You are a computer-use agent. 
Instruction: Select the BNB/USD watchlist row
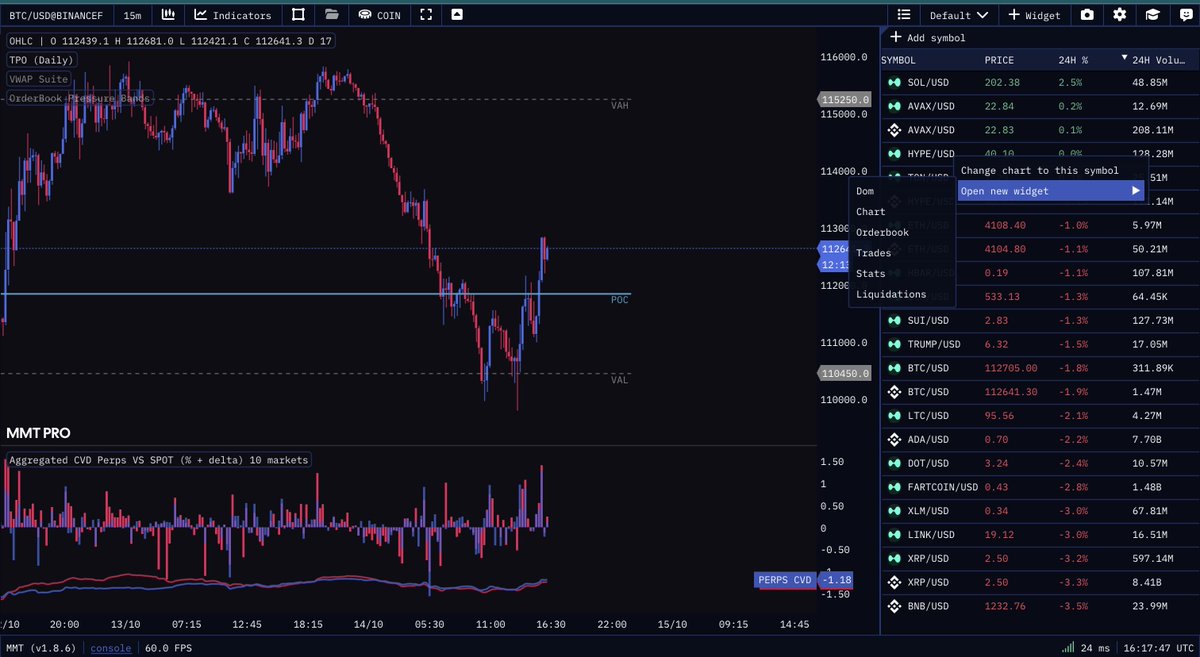pos(1040,606)
